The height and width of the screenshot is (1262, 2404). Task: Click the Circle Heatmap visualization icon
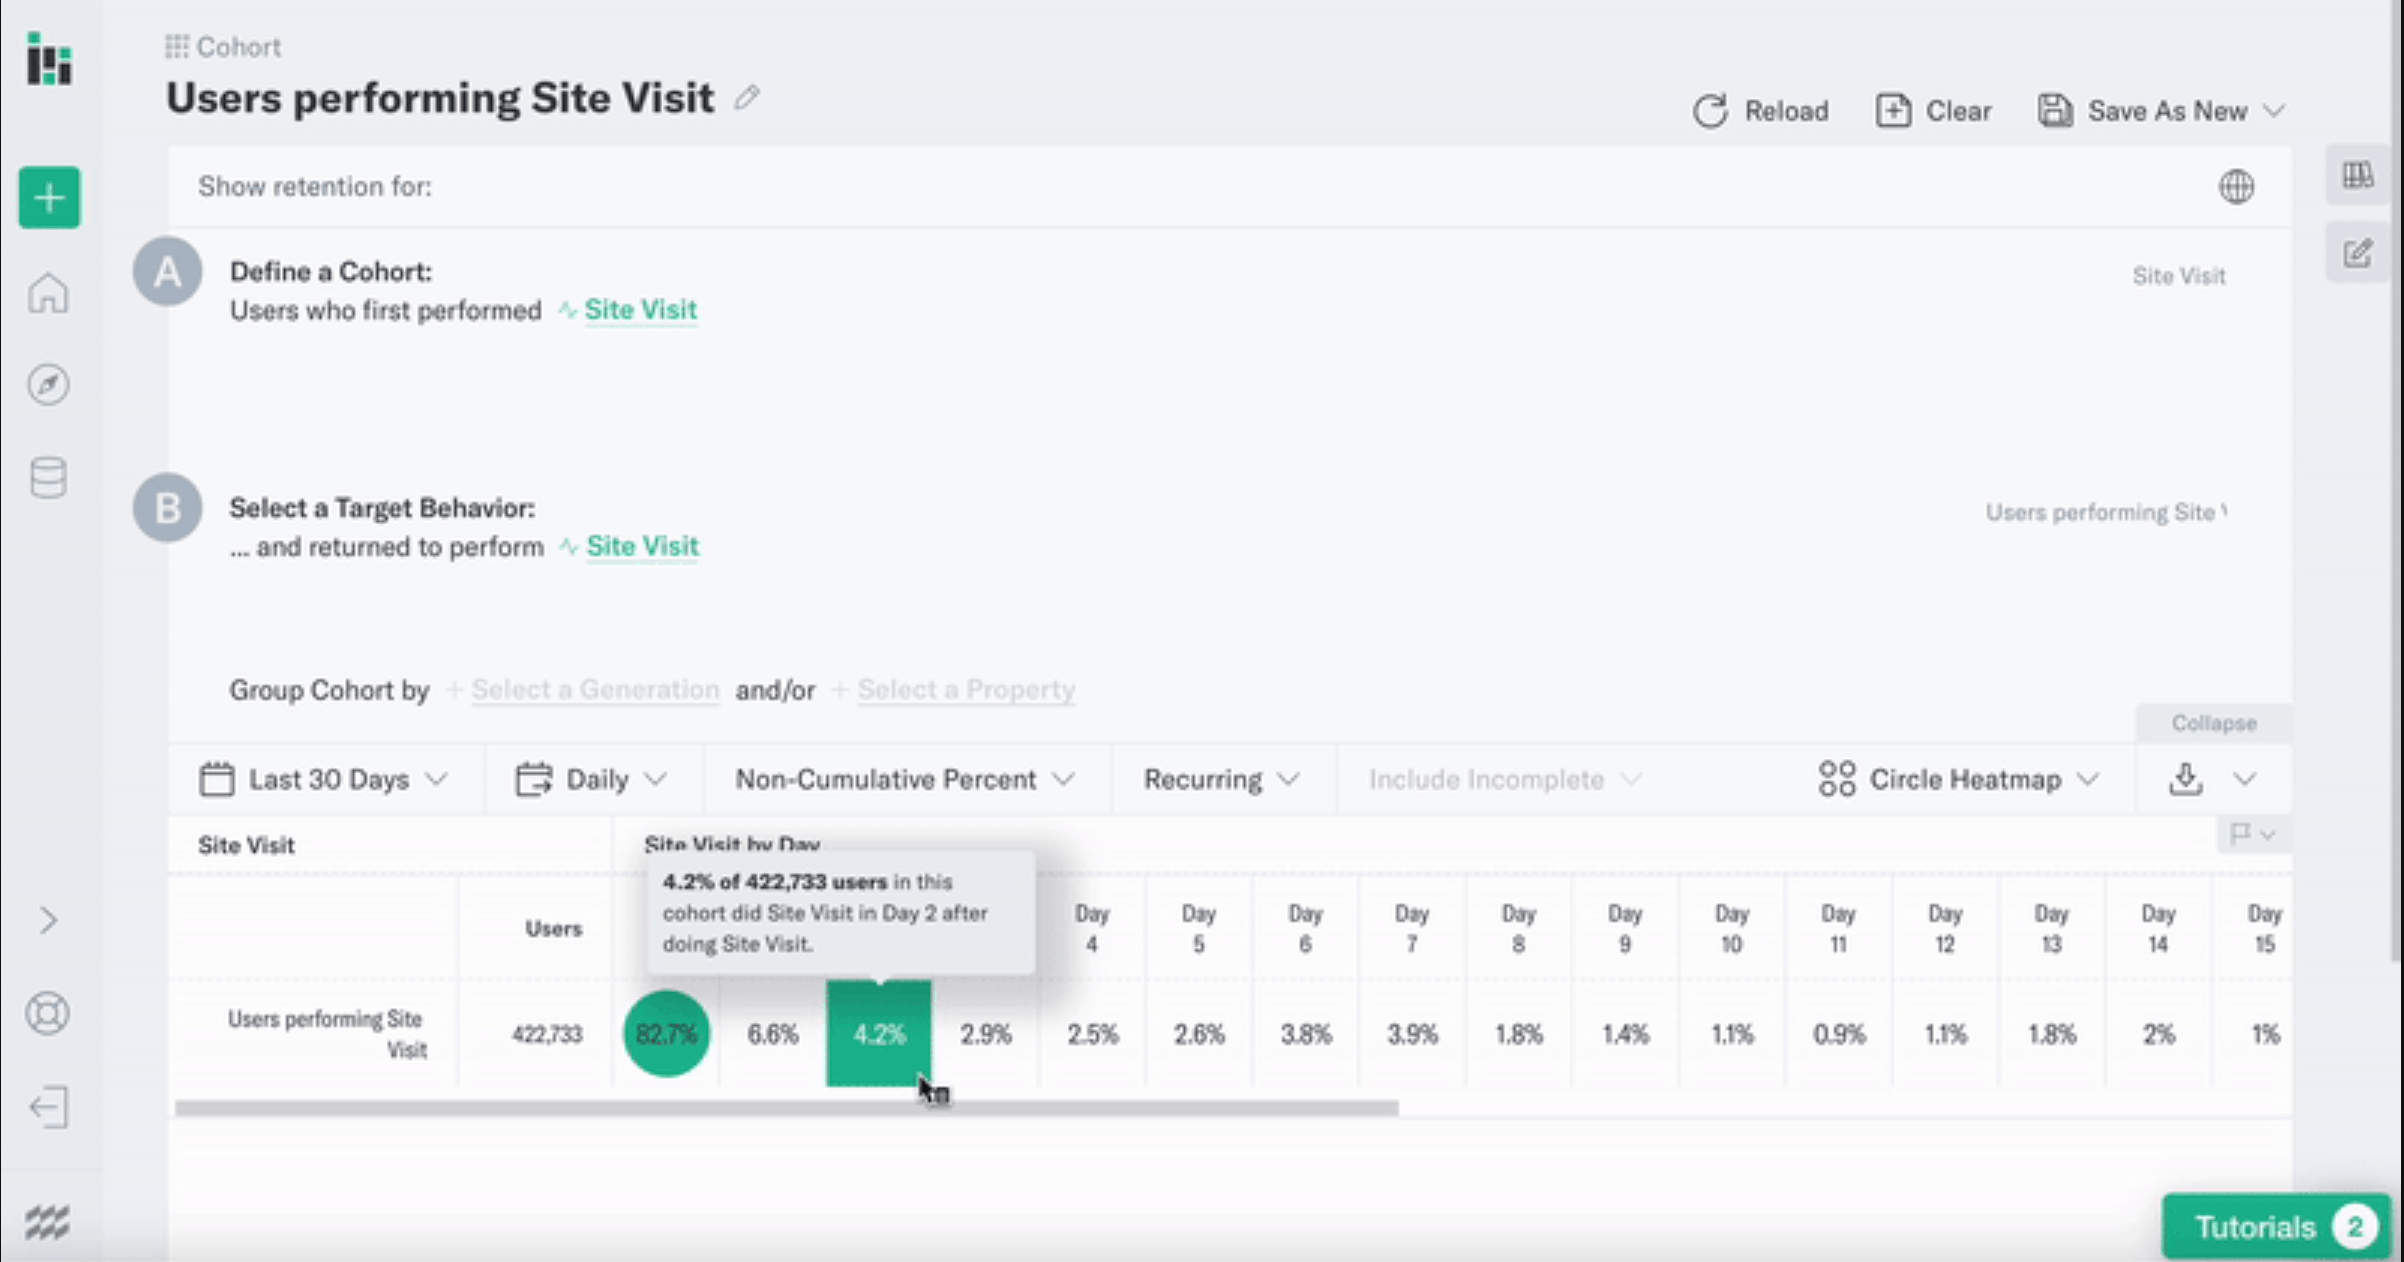[x=1836, y=779]
